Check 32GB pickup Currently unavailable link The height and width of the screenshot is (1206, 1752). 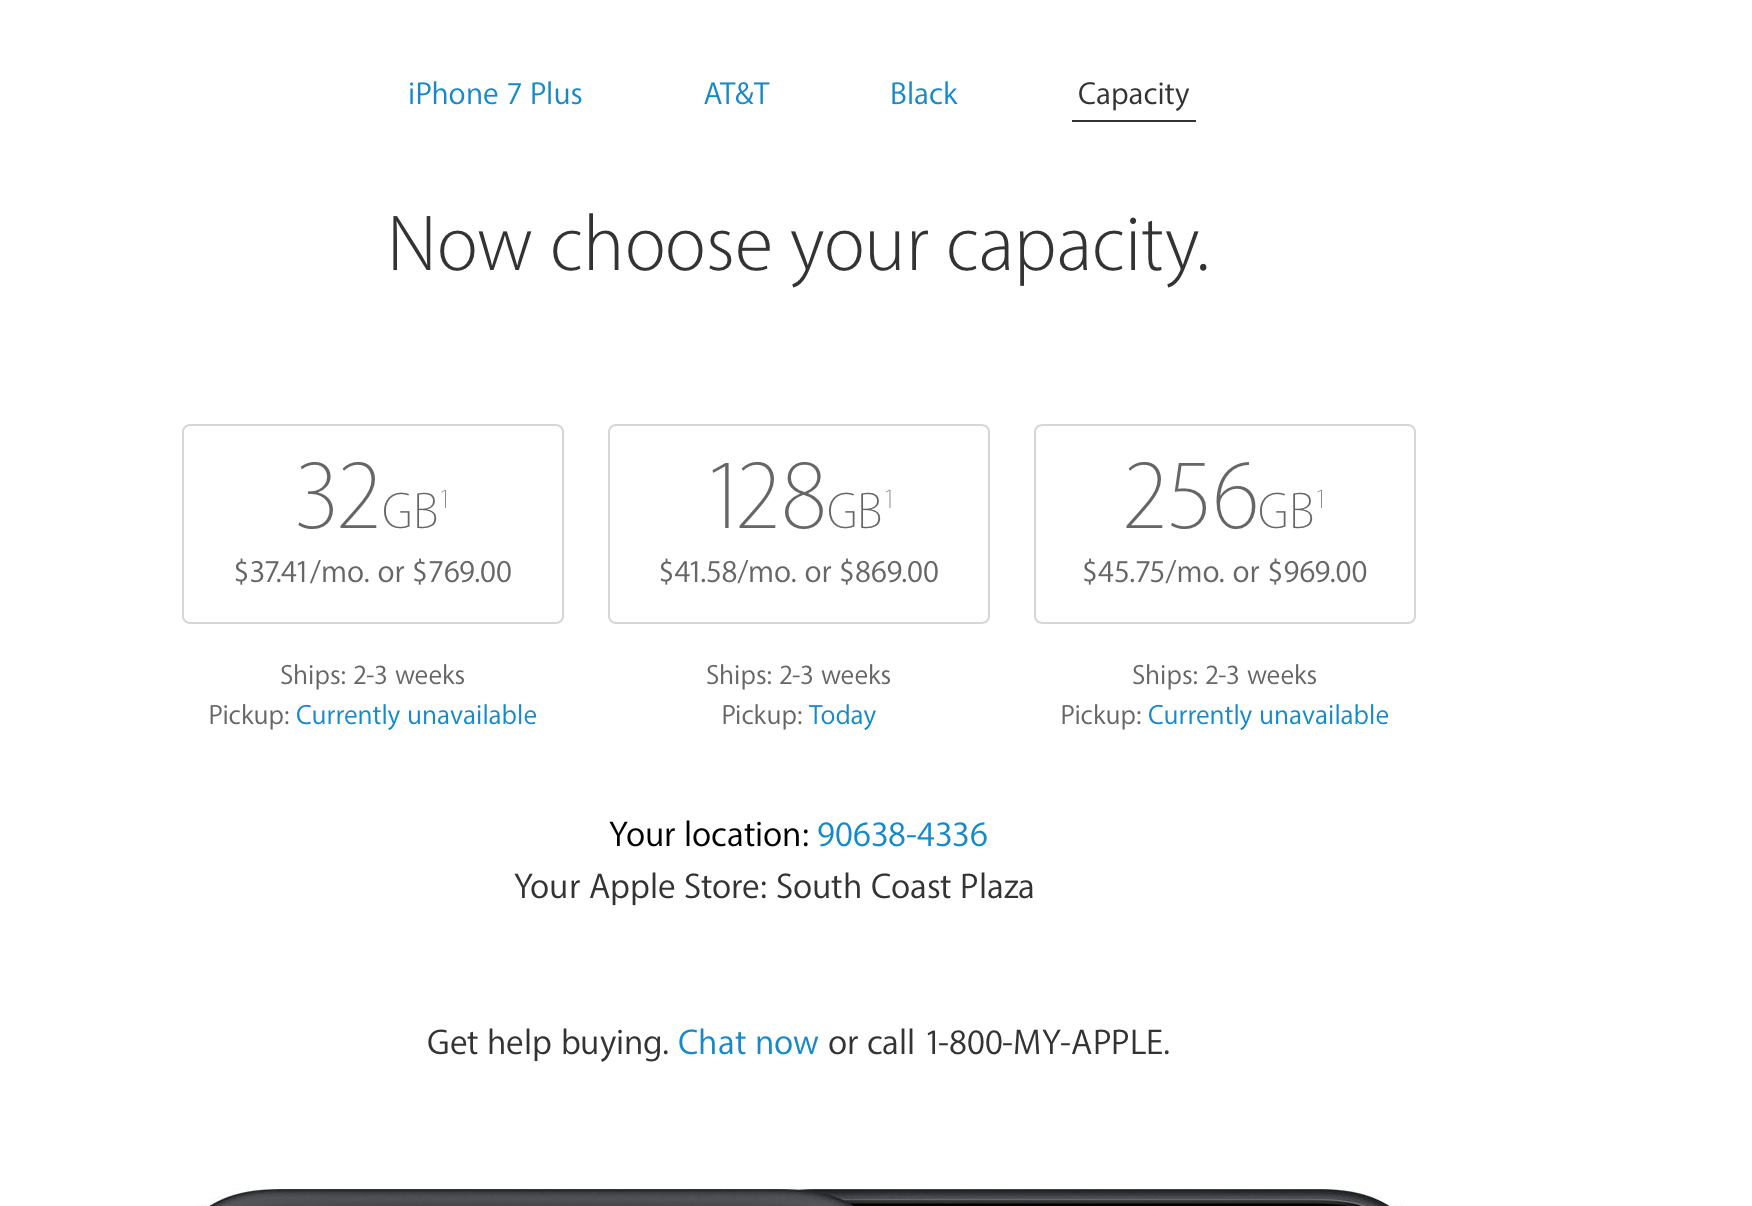tap(416, 715)
